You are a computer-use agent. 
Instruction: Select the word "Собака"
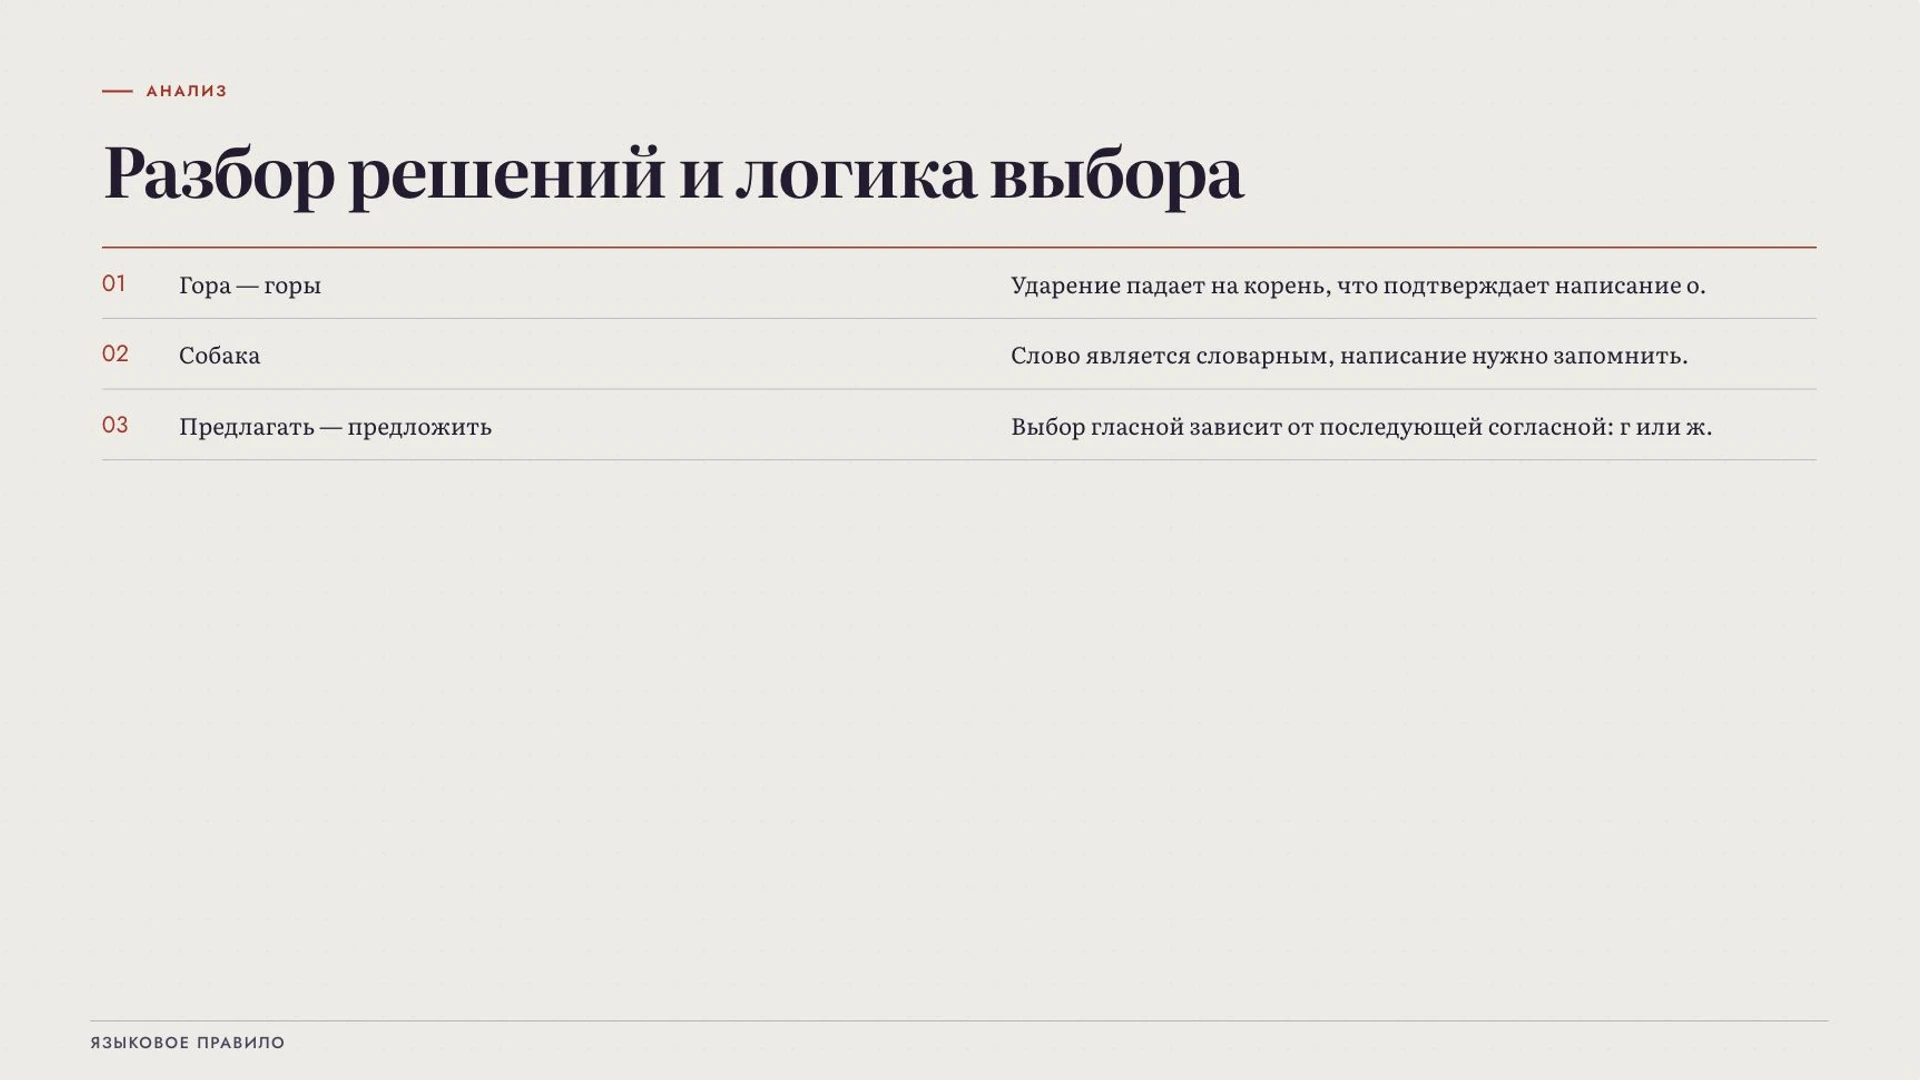(x=220, y=356)
